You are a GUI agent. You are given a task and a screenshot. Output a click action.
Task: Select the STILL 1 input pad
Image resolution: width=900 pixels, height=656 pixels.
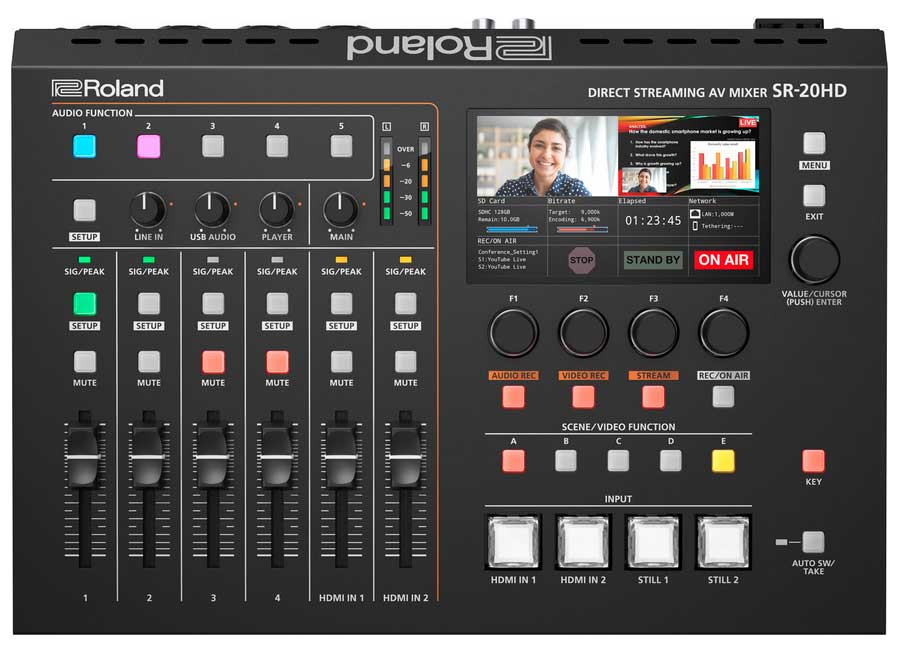tap(653, 542)
